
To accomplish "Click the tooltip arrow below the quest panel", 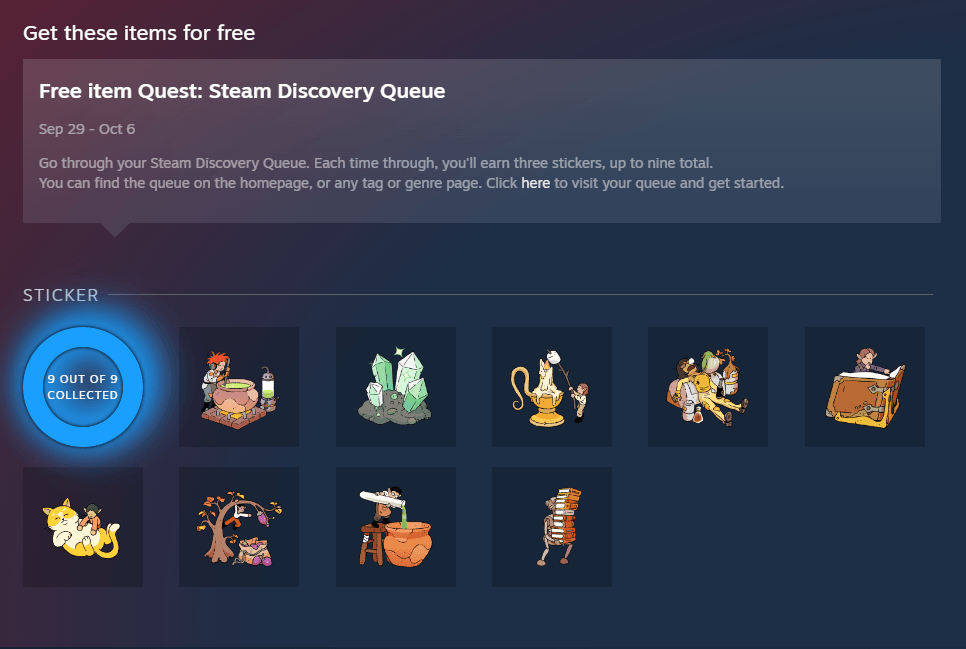I will 115,229.
